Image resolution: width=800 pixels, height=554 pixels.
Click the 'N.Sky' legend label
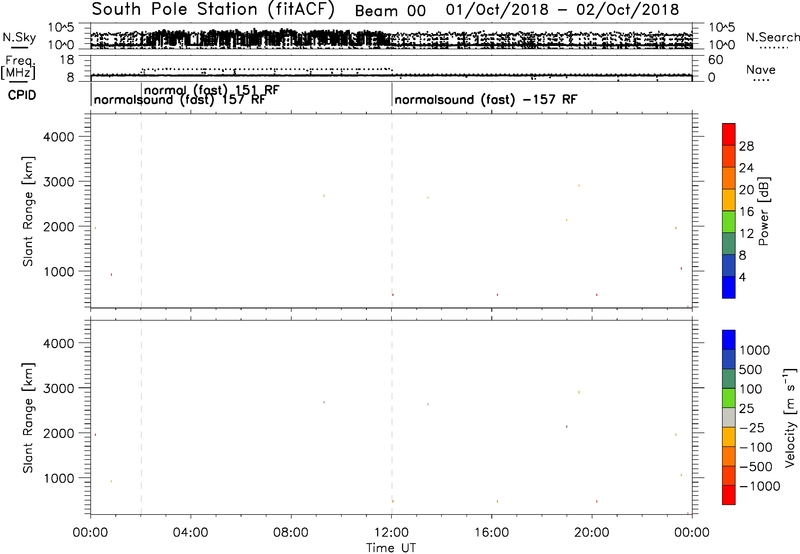click(x=19, y=38)
